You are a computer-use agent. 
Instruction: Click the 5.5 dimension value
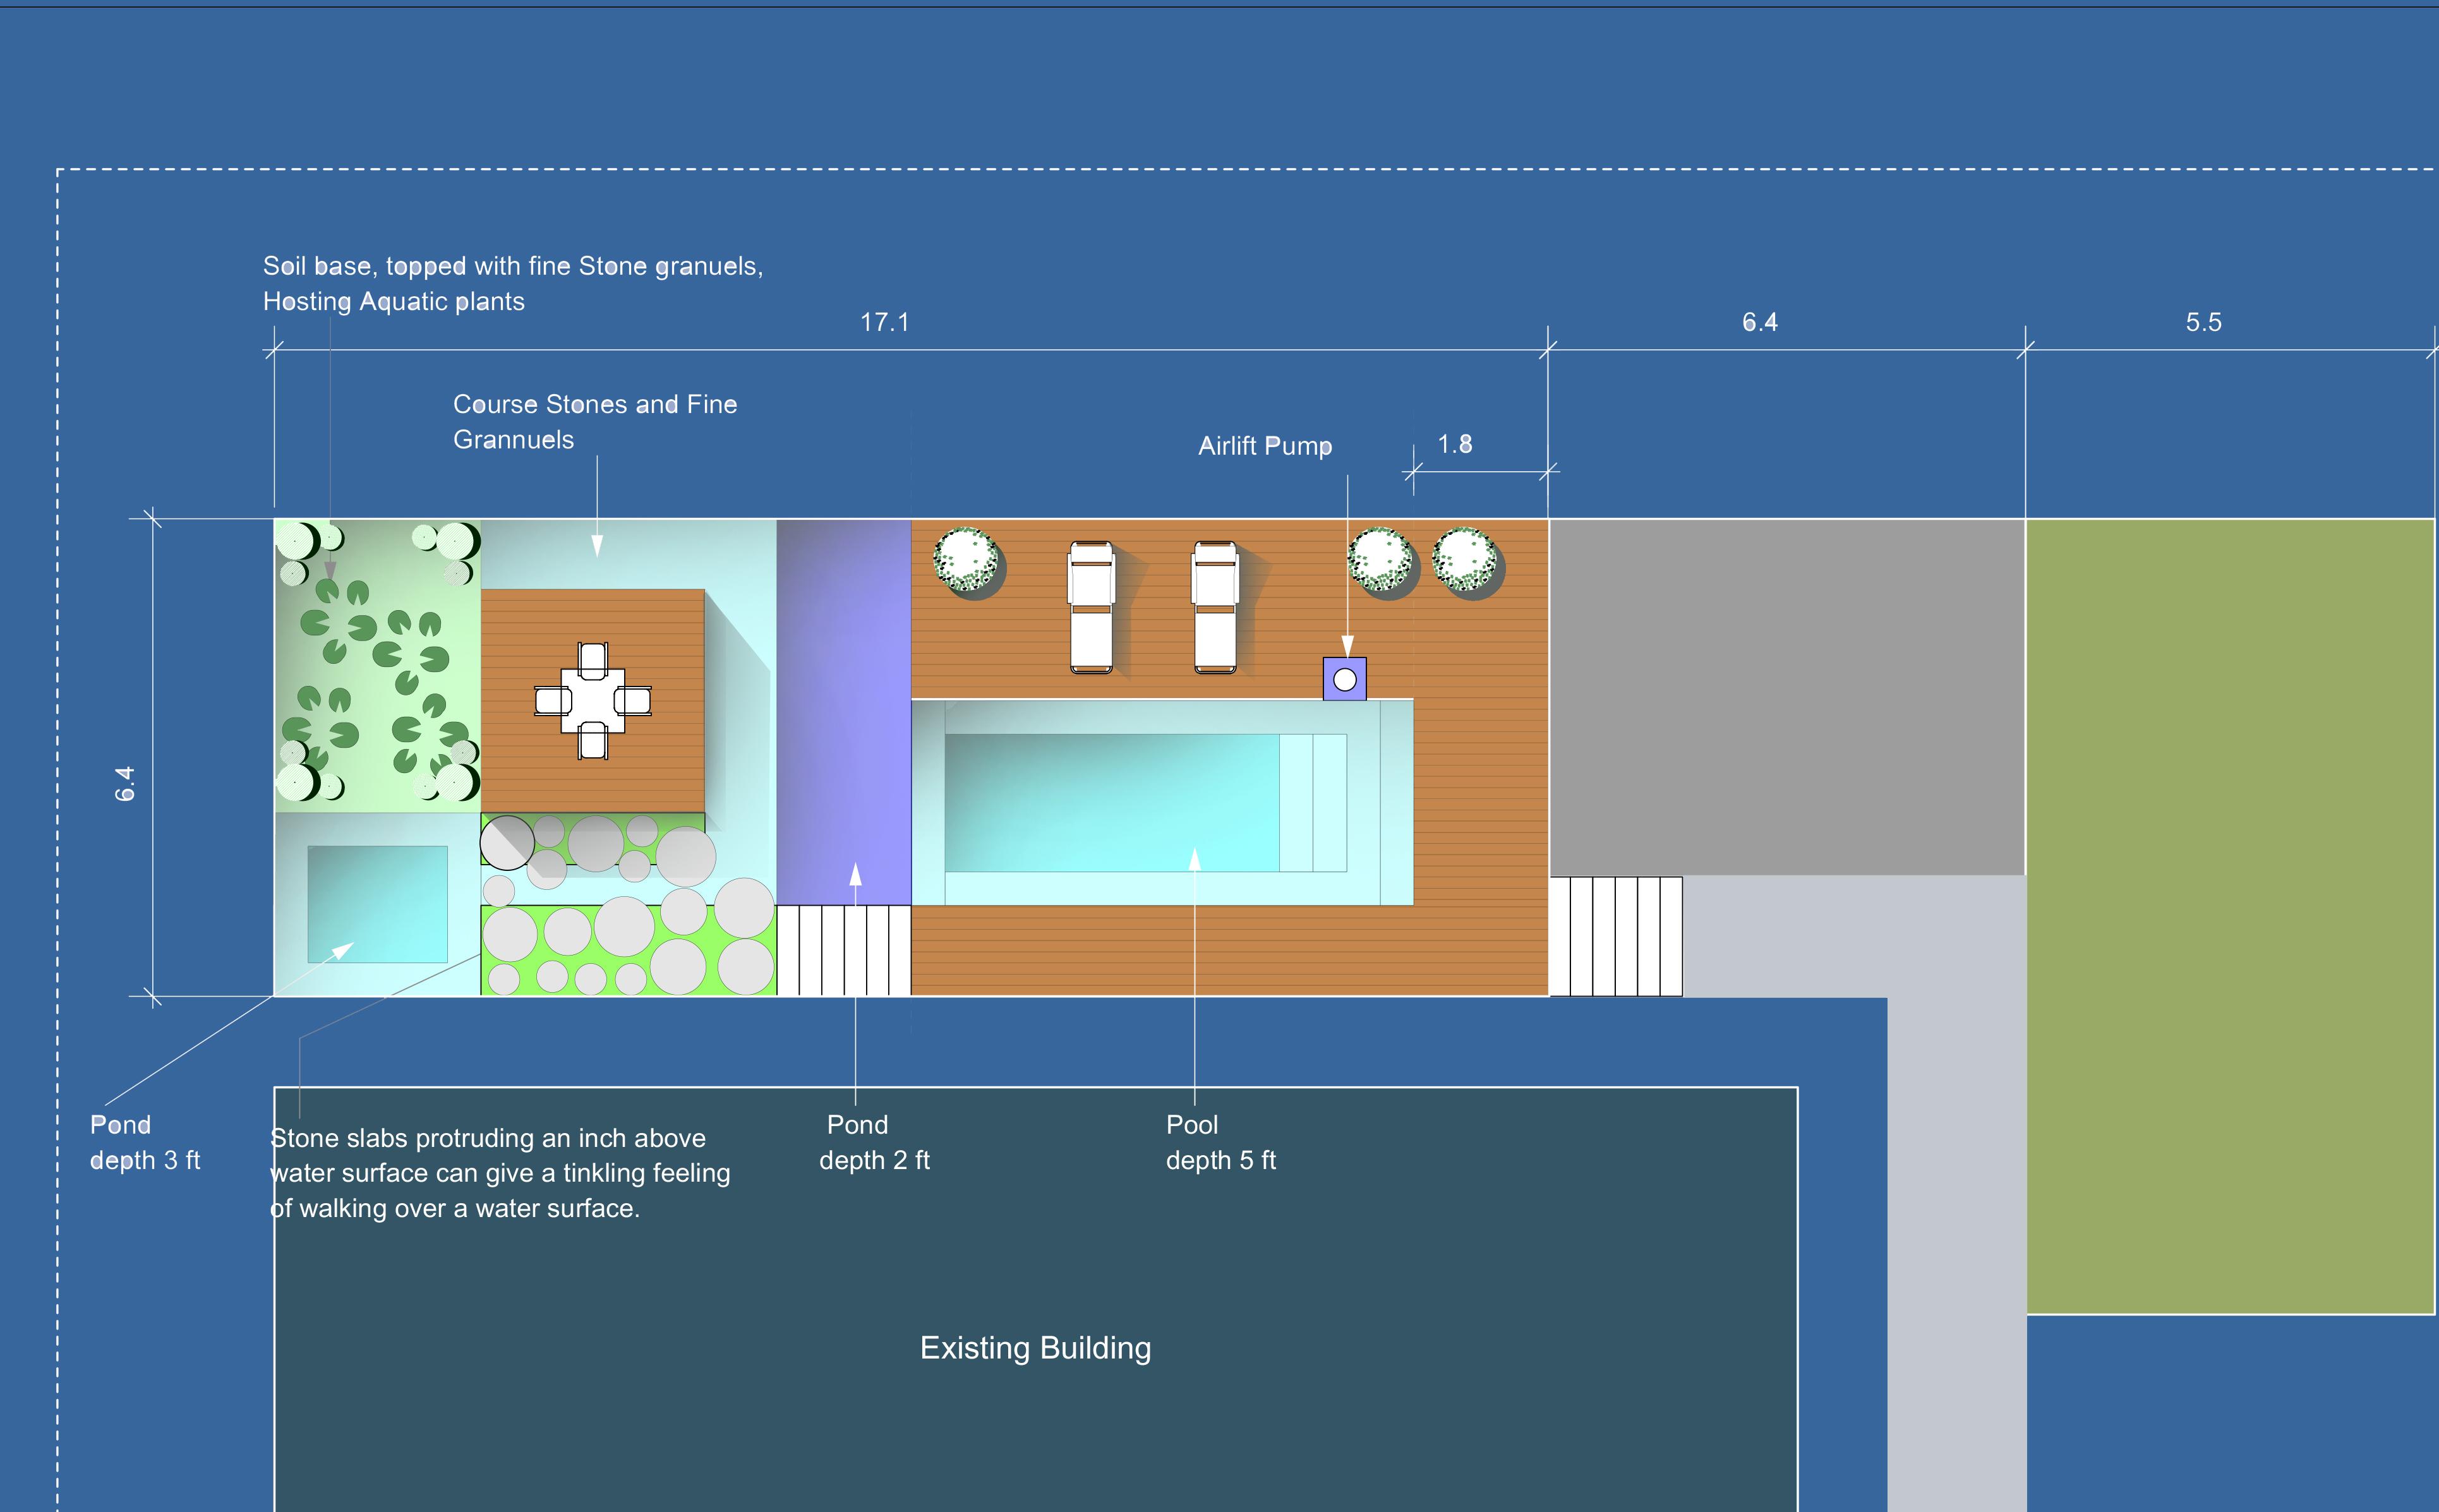click(2203, 322)
